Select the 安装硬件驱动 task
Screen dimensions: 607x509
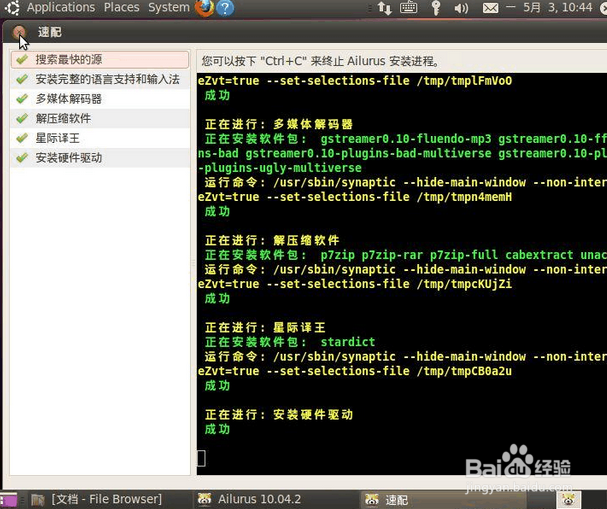[100, 158]
